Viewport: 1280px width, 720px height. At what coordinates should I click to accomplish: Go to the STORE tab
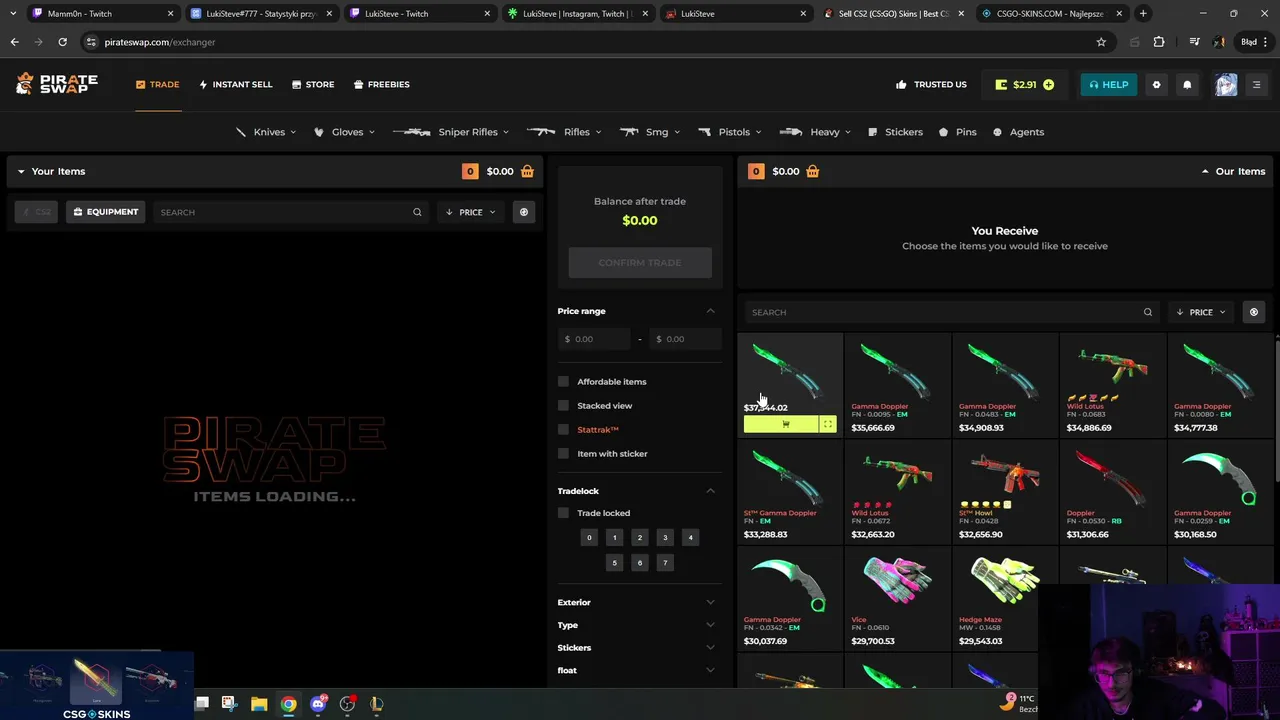coord(313,84)
